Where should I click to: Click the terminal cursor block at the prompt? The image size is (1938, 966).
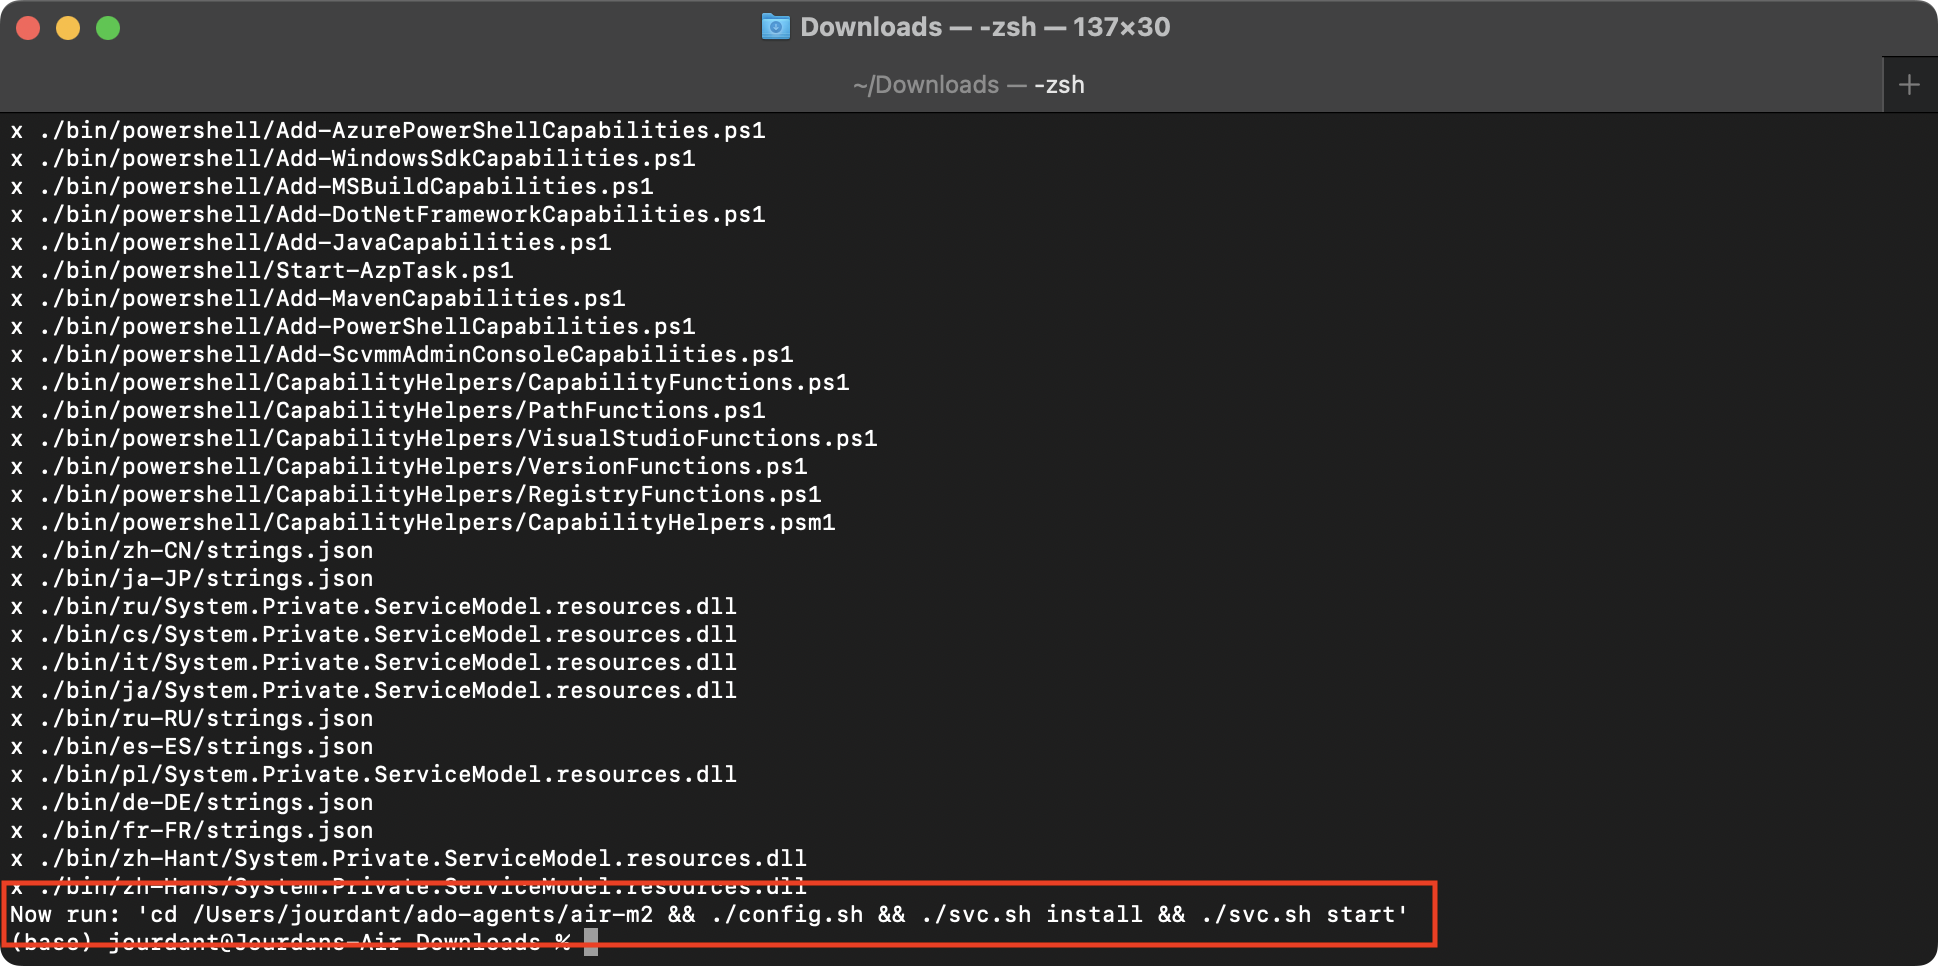[591, 942]
